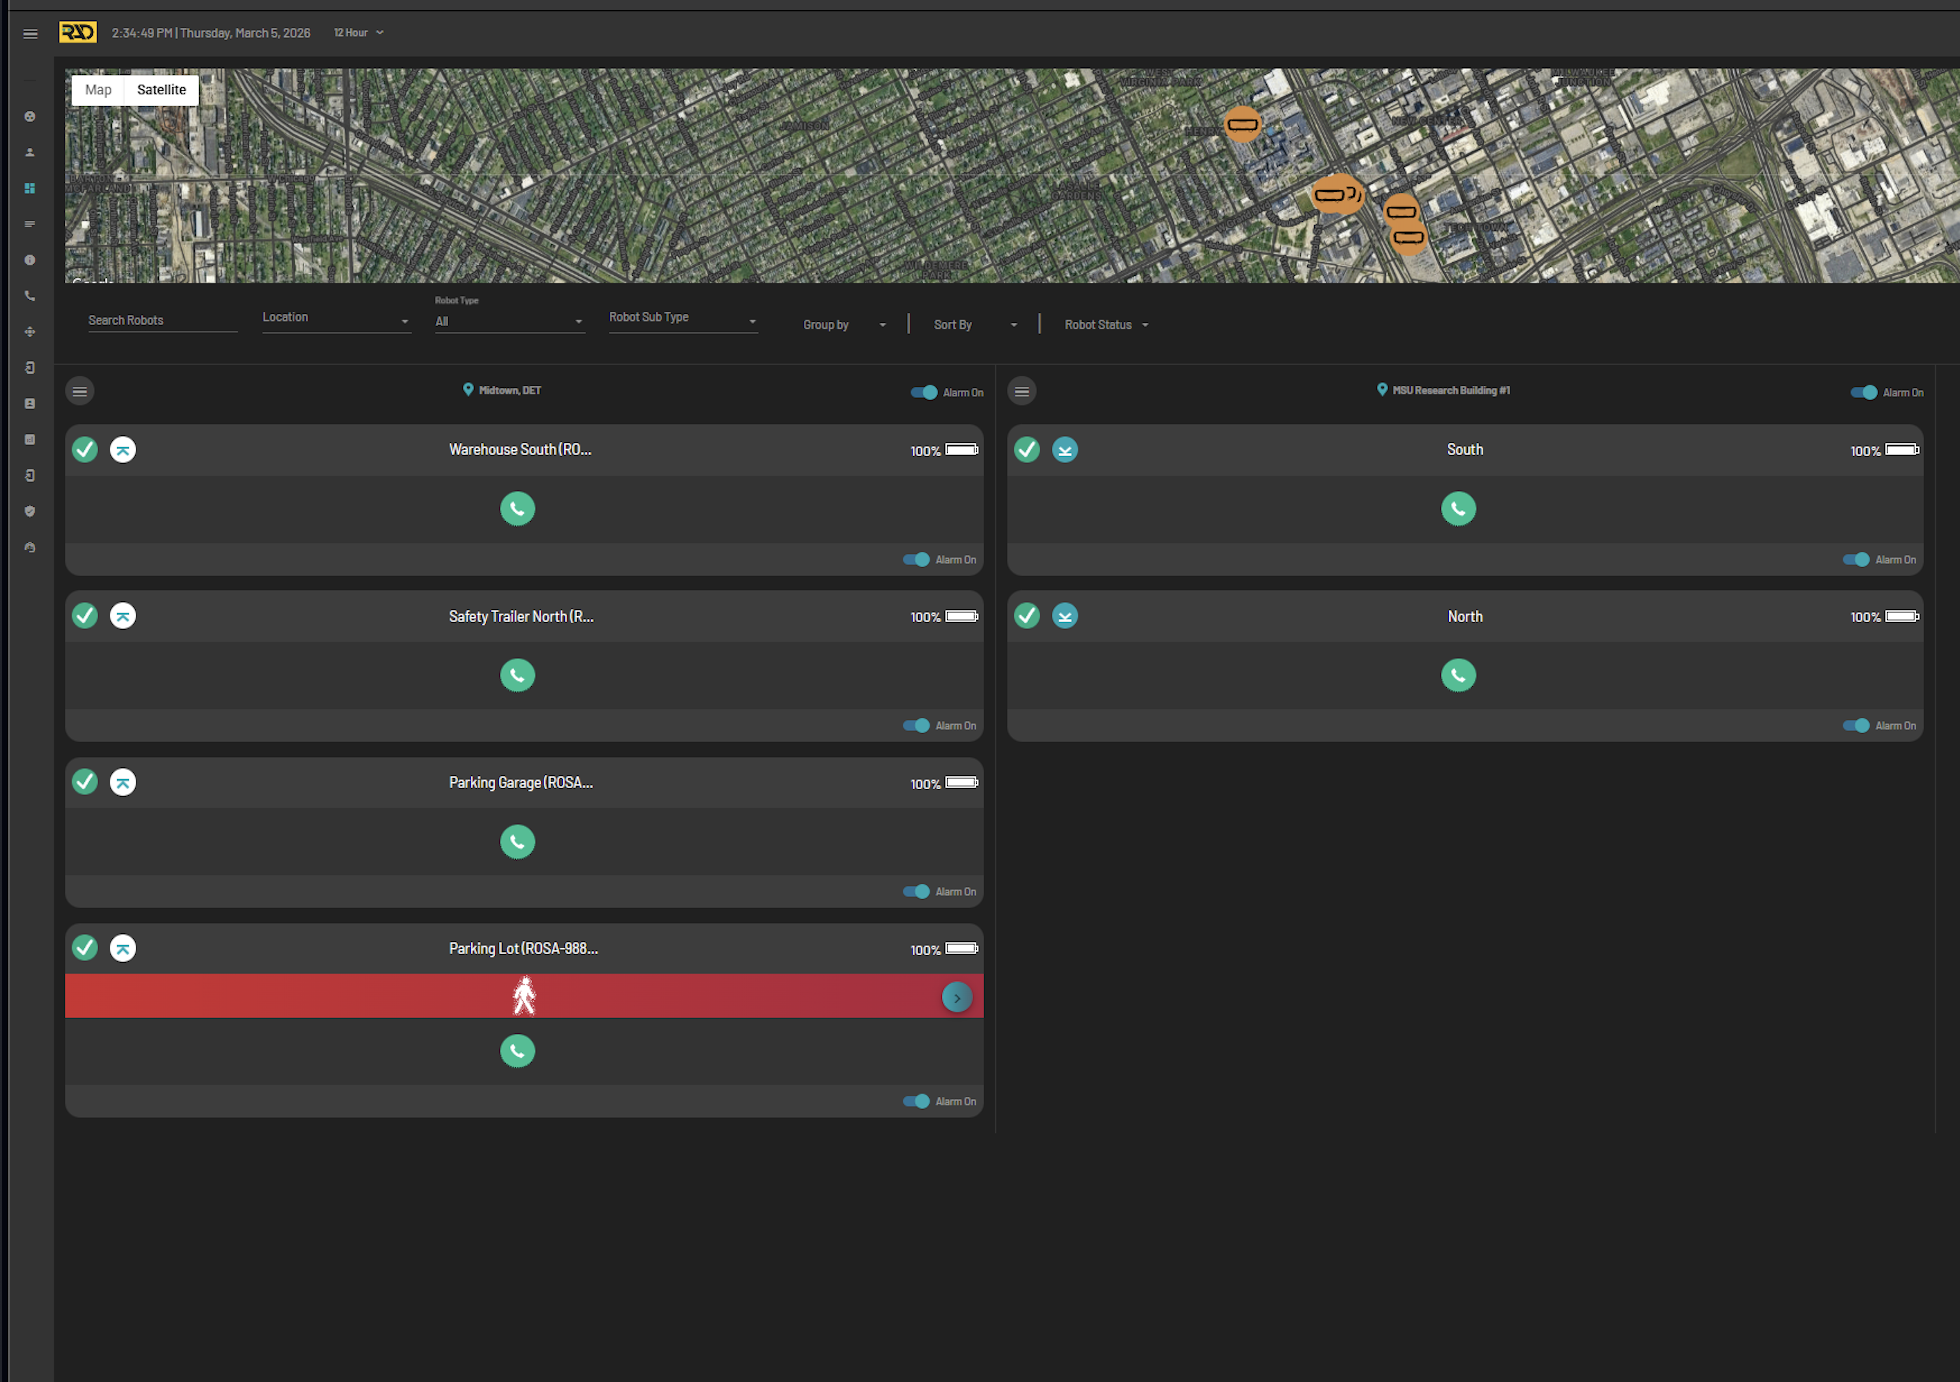Toggle Safety Trailer North Alarm On switch
The image size is (1960, 1382).
[916, 726]
